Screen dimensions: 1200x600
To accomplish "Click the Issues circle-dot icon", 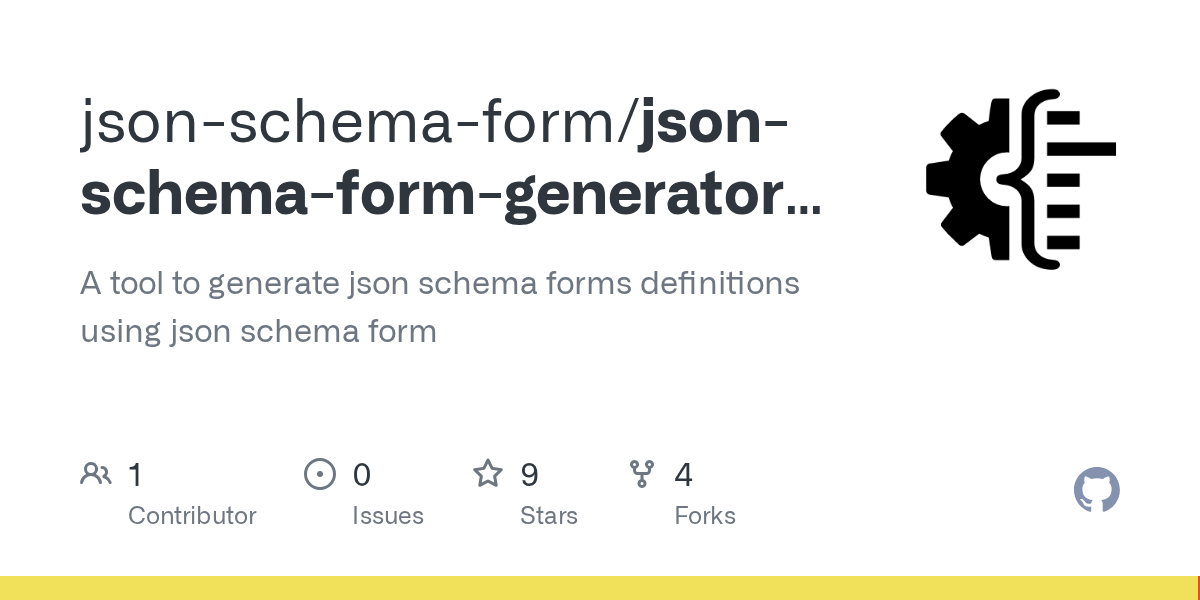I will (319, 474).
